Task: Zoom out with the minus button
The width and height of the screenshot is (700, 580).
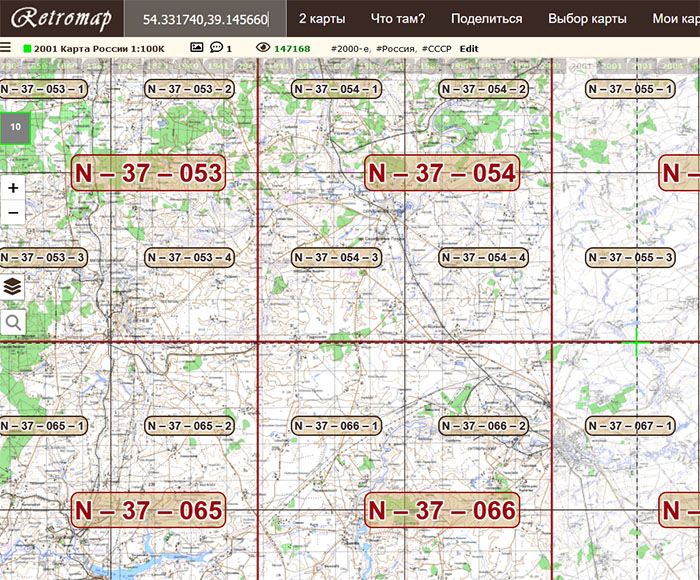Action: pos(13,213)
